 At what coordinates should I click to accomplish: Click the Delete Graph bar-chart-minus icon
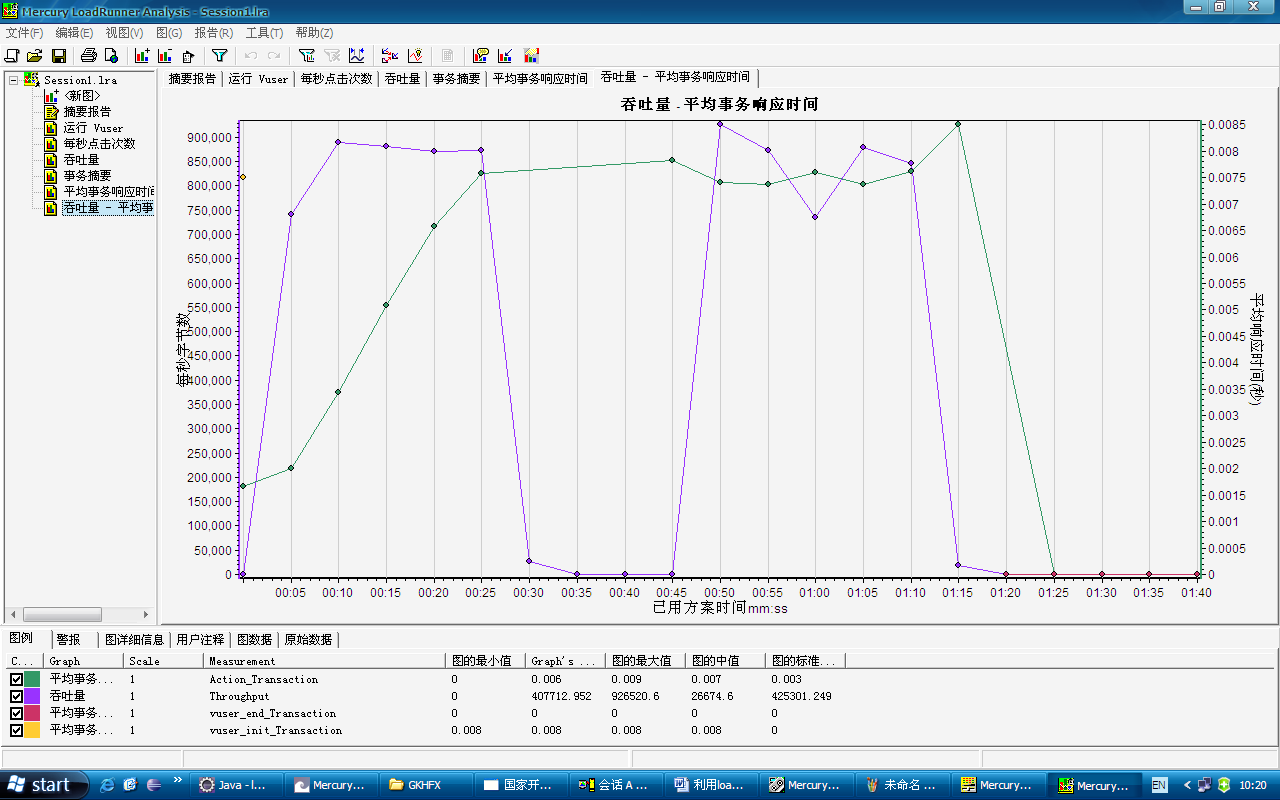coord(164,56)
